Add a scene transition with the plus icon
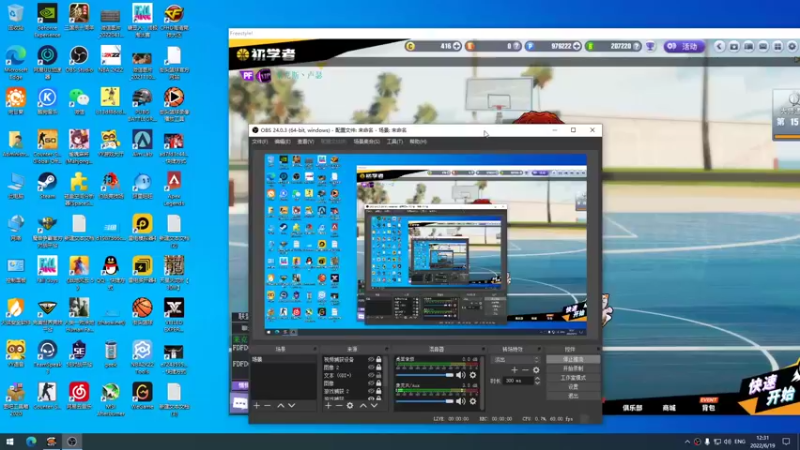This screenshot has height=450, width=800. (x=515, y=370)
